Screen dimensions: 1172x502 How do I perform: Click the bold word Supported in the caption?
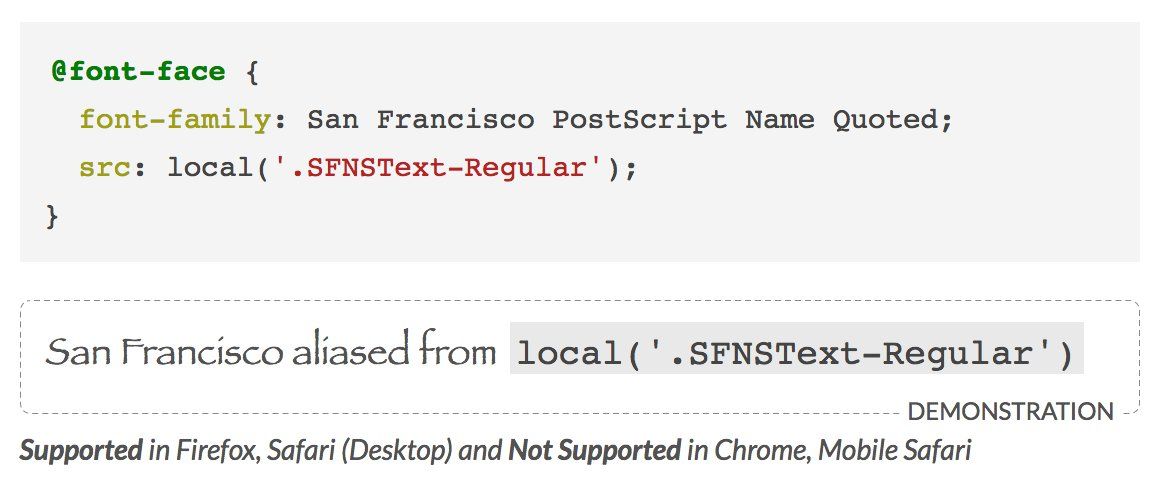(81, 450)
